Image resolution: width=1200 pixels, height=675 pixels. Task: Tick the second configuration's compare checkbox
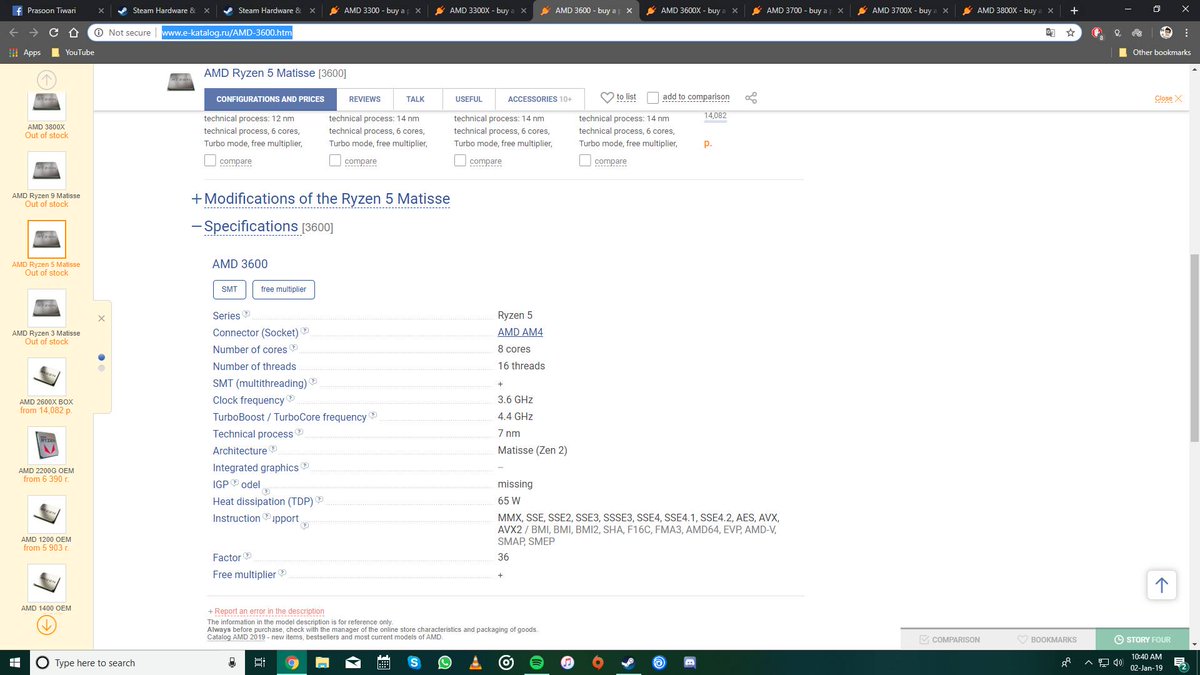[x=335, y=160]
